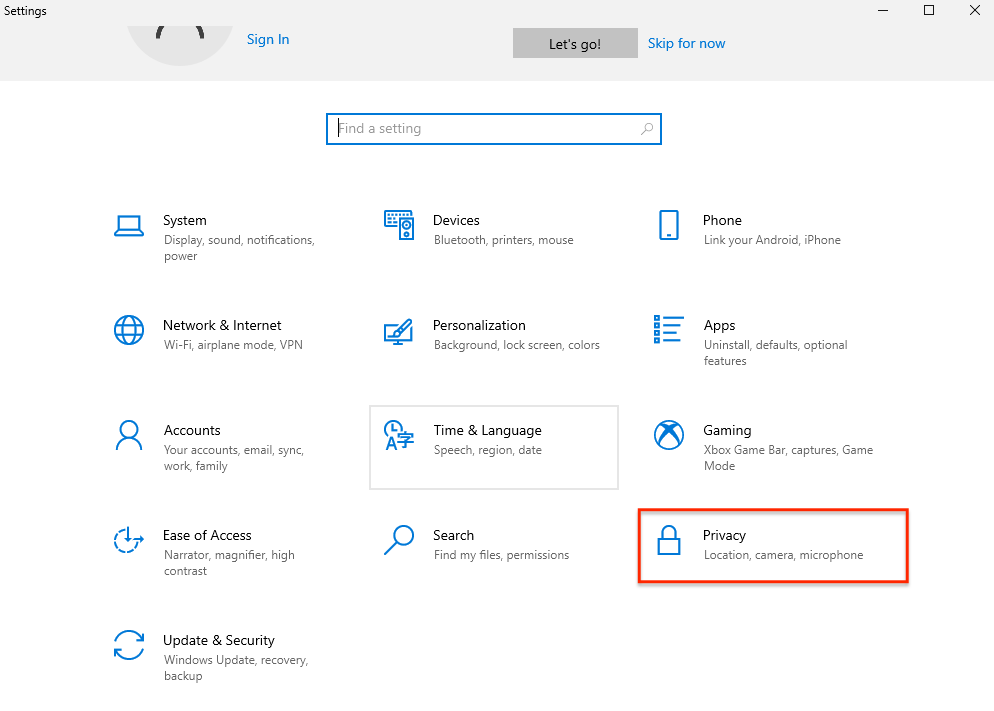Image resolution: width=994 pixels, height=711 pixels.
Task: Click the Update & Security refresh icon
Action: click(x=129, y=645)
